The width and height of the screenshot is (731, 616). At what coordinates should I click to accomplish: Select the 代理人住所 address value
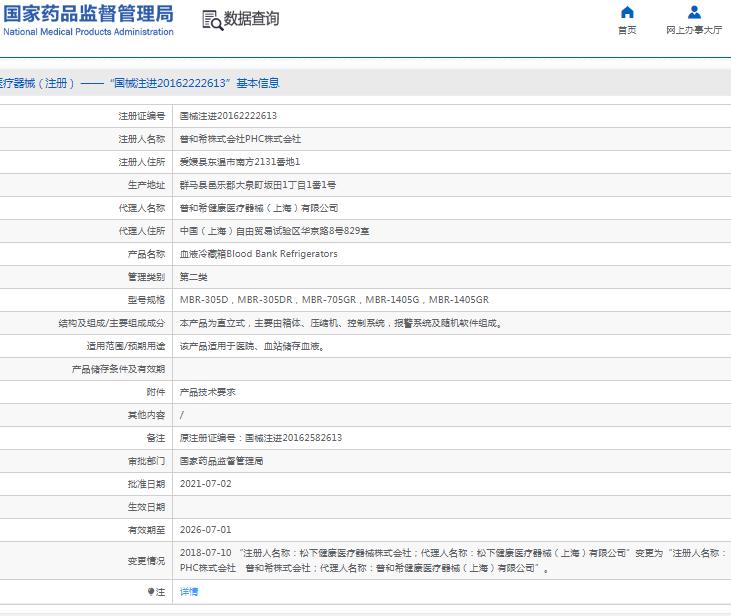click(x=275, y=231)
